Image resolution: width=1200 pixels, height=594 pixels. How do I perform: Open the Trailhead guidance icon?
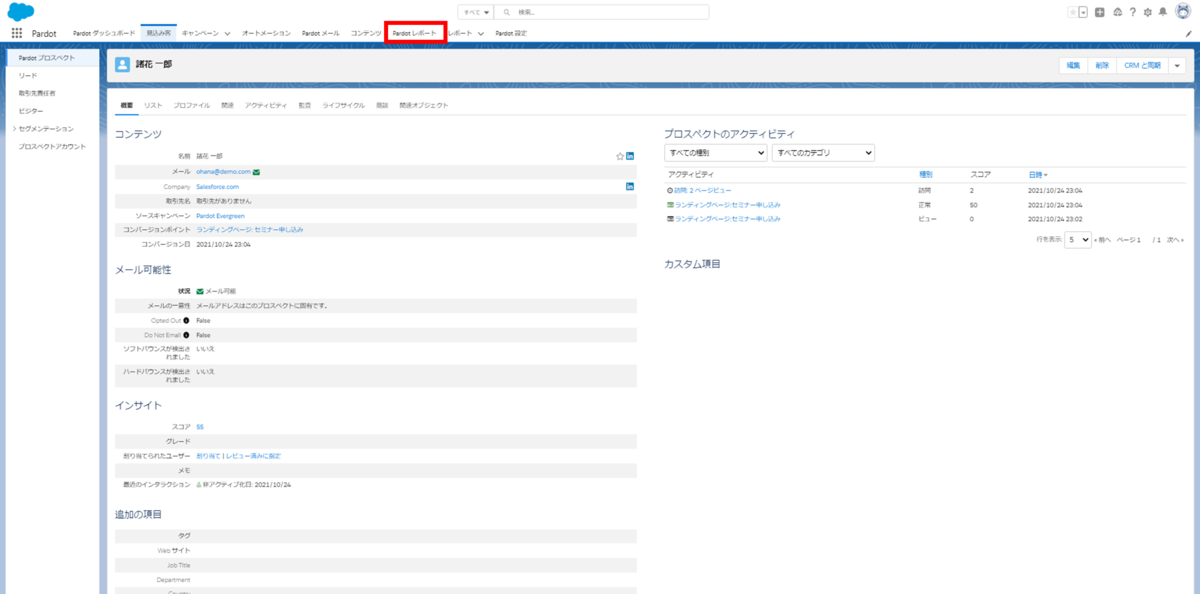click(1116, 12)
